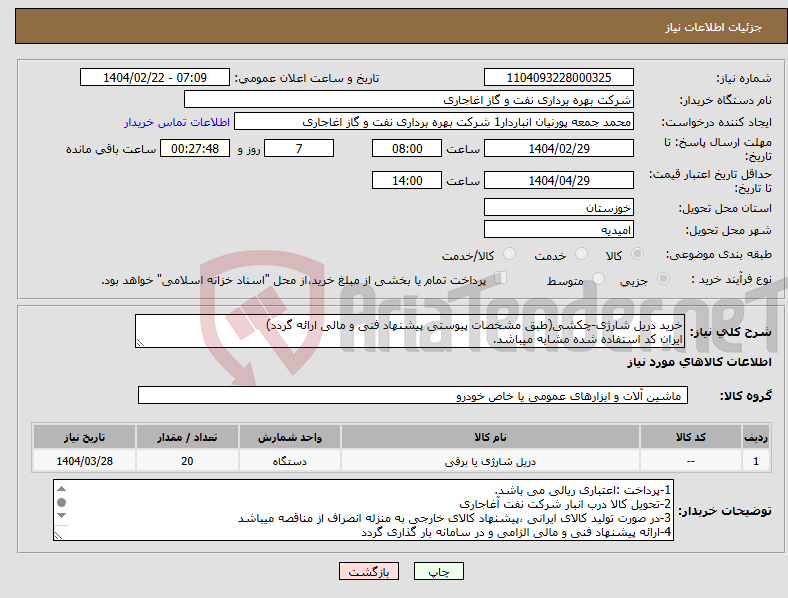Click the price validity time 14:00 field
This screenshot has height=598, width=788.
point(407,180)
